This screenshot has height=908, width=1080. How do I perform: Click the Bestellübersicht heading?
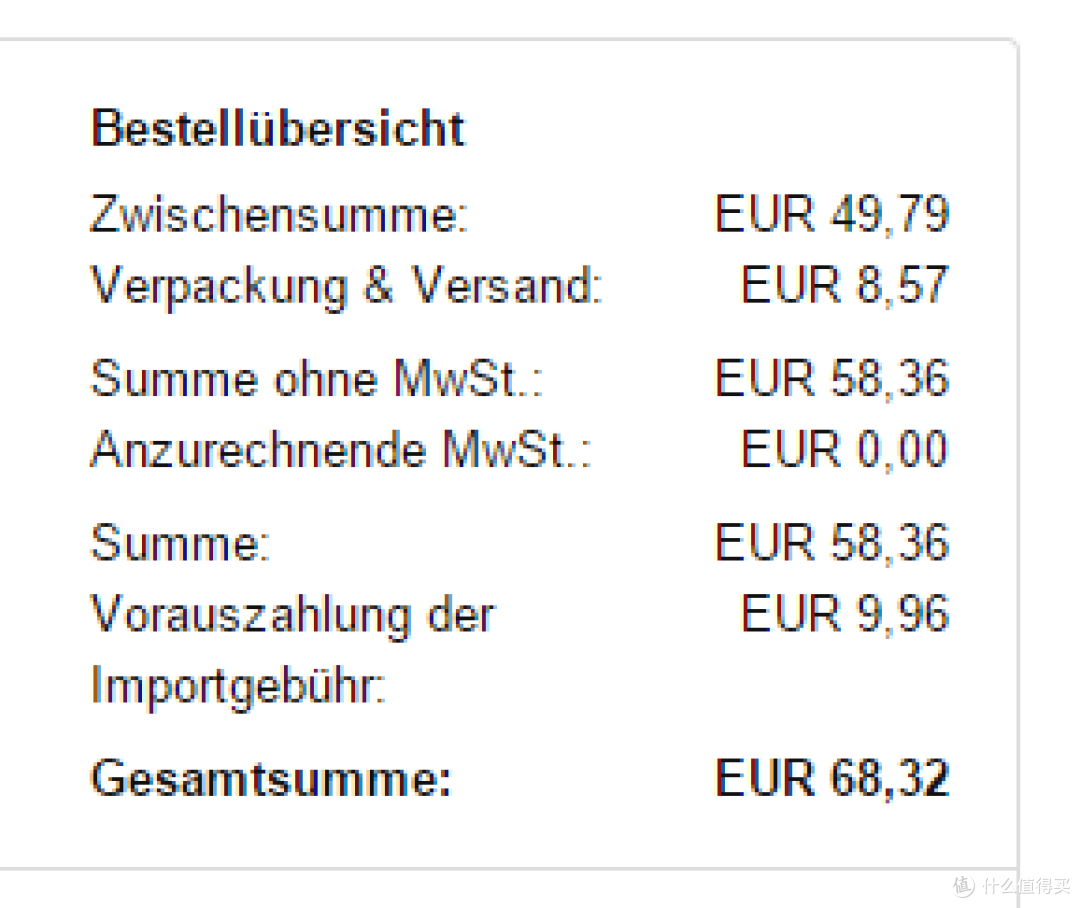point(278,128)
